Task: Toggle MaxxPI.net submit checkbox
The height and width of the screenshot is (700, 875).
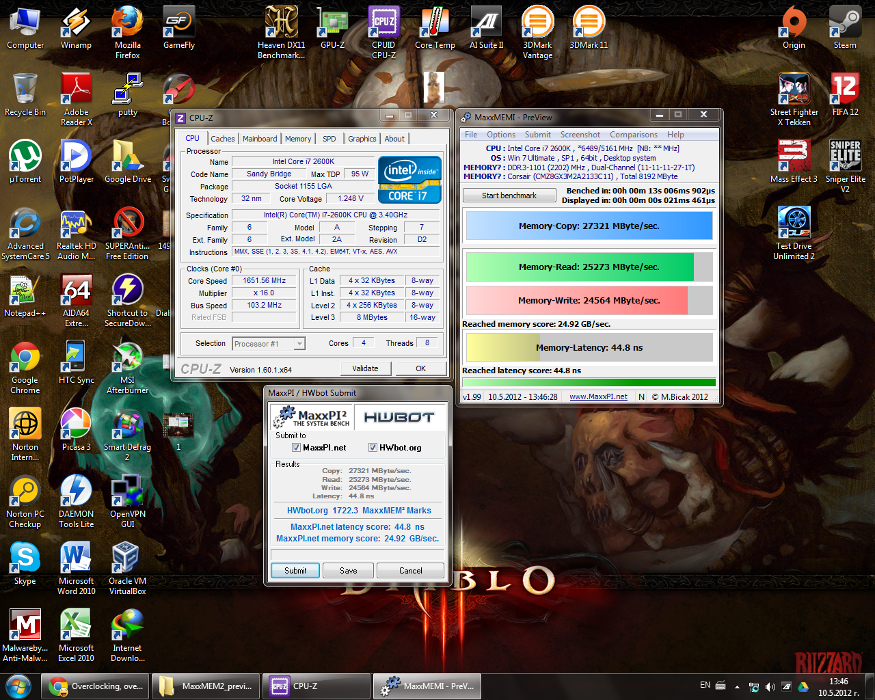Action: pyautogui.click(x=296, y=448)
